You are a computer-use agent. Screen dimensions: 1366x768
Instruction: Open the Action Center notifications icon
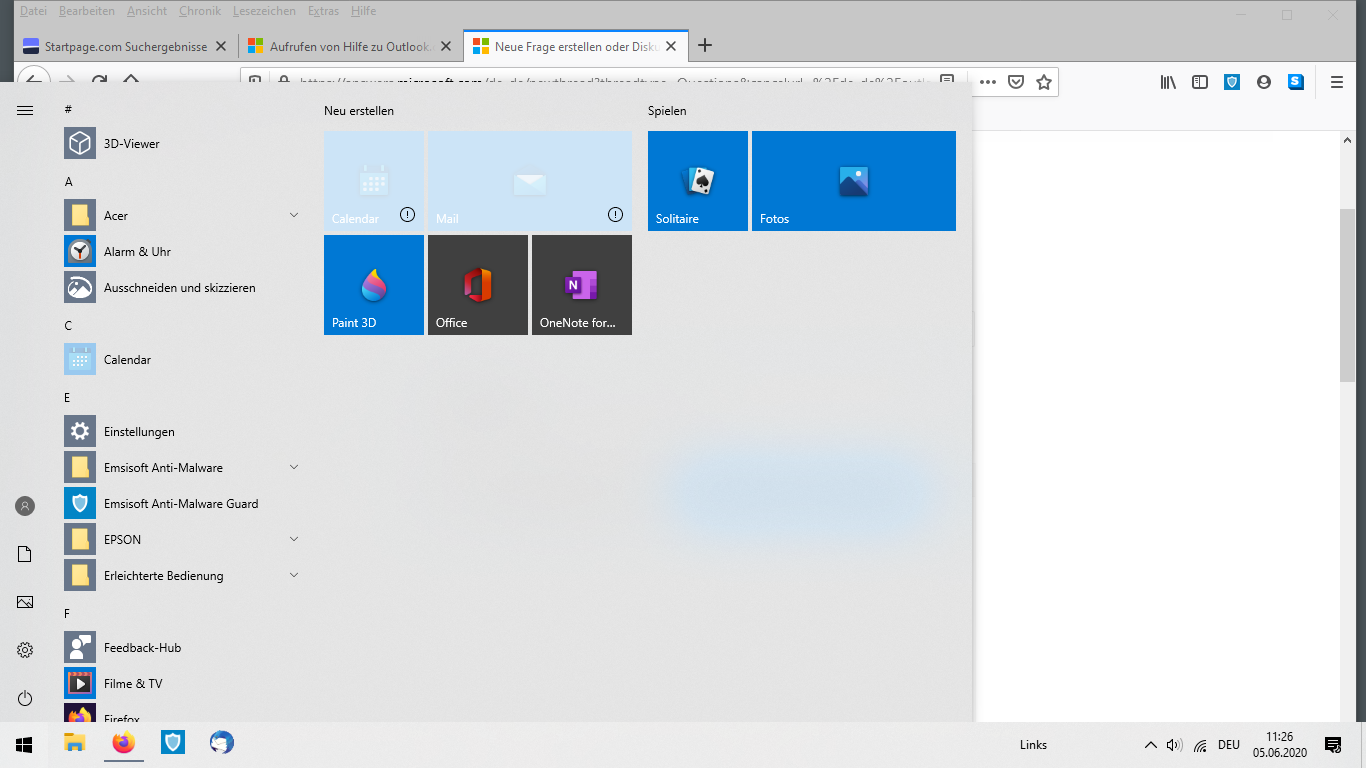pos(1333,745)
